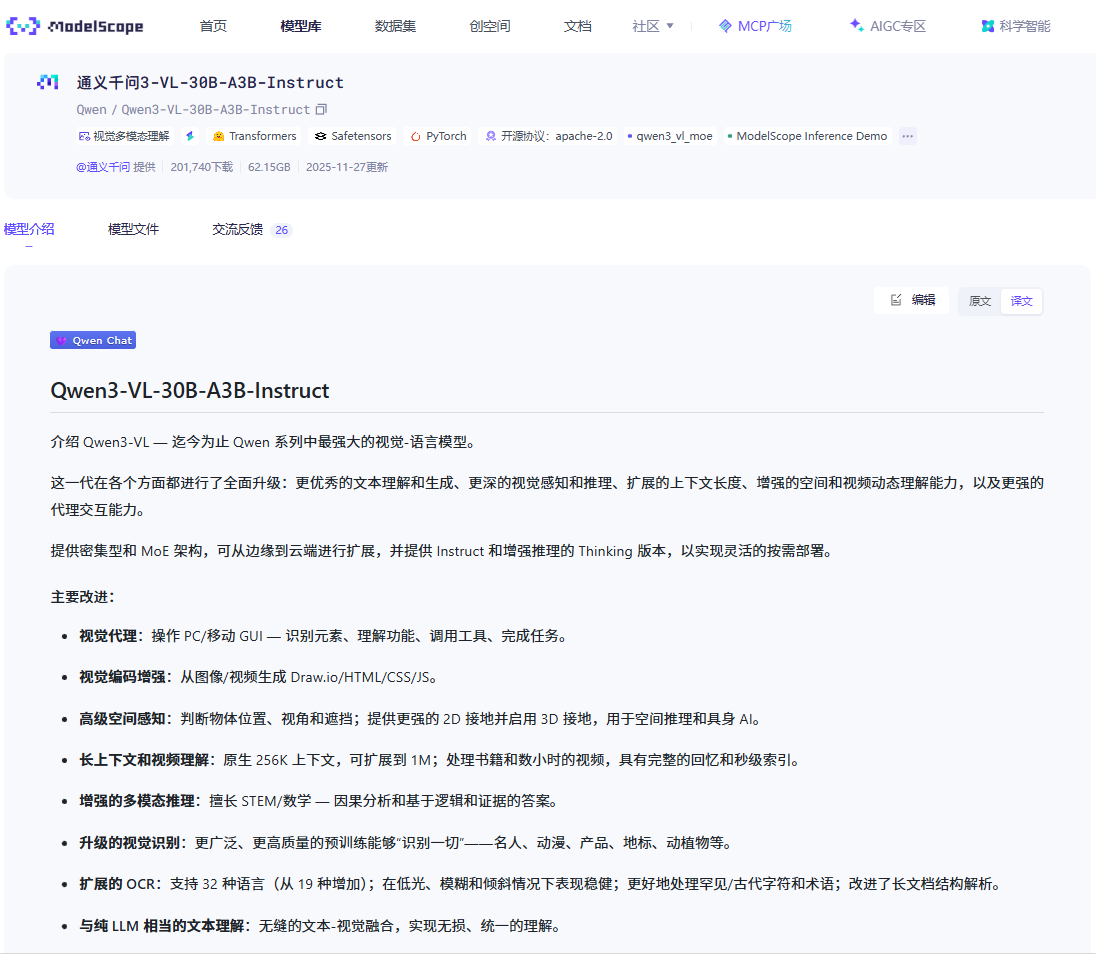
Task: Click the Qwen model avatar icon
Action: click(x=48, y=82)
